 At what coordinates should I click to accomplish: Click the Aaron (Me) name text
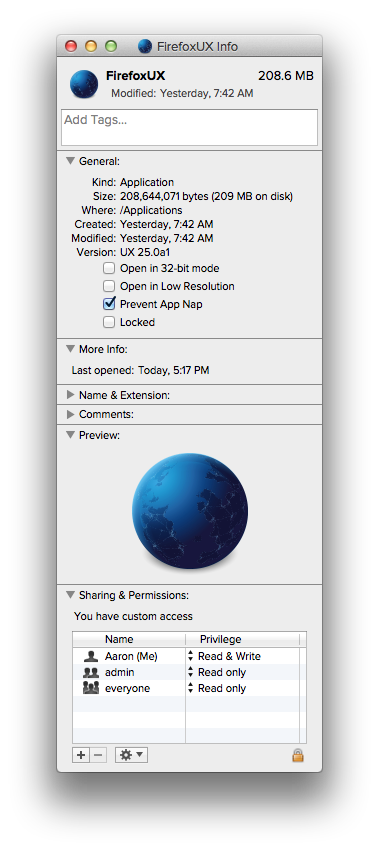(131, 656)
